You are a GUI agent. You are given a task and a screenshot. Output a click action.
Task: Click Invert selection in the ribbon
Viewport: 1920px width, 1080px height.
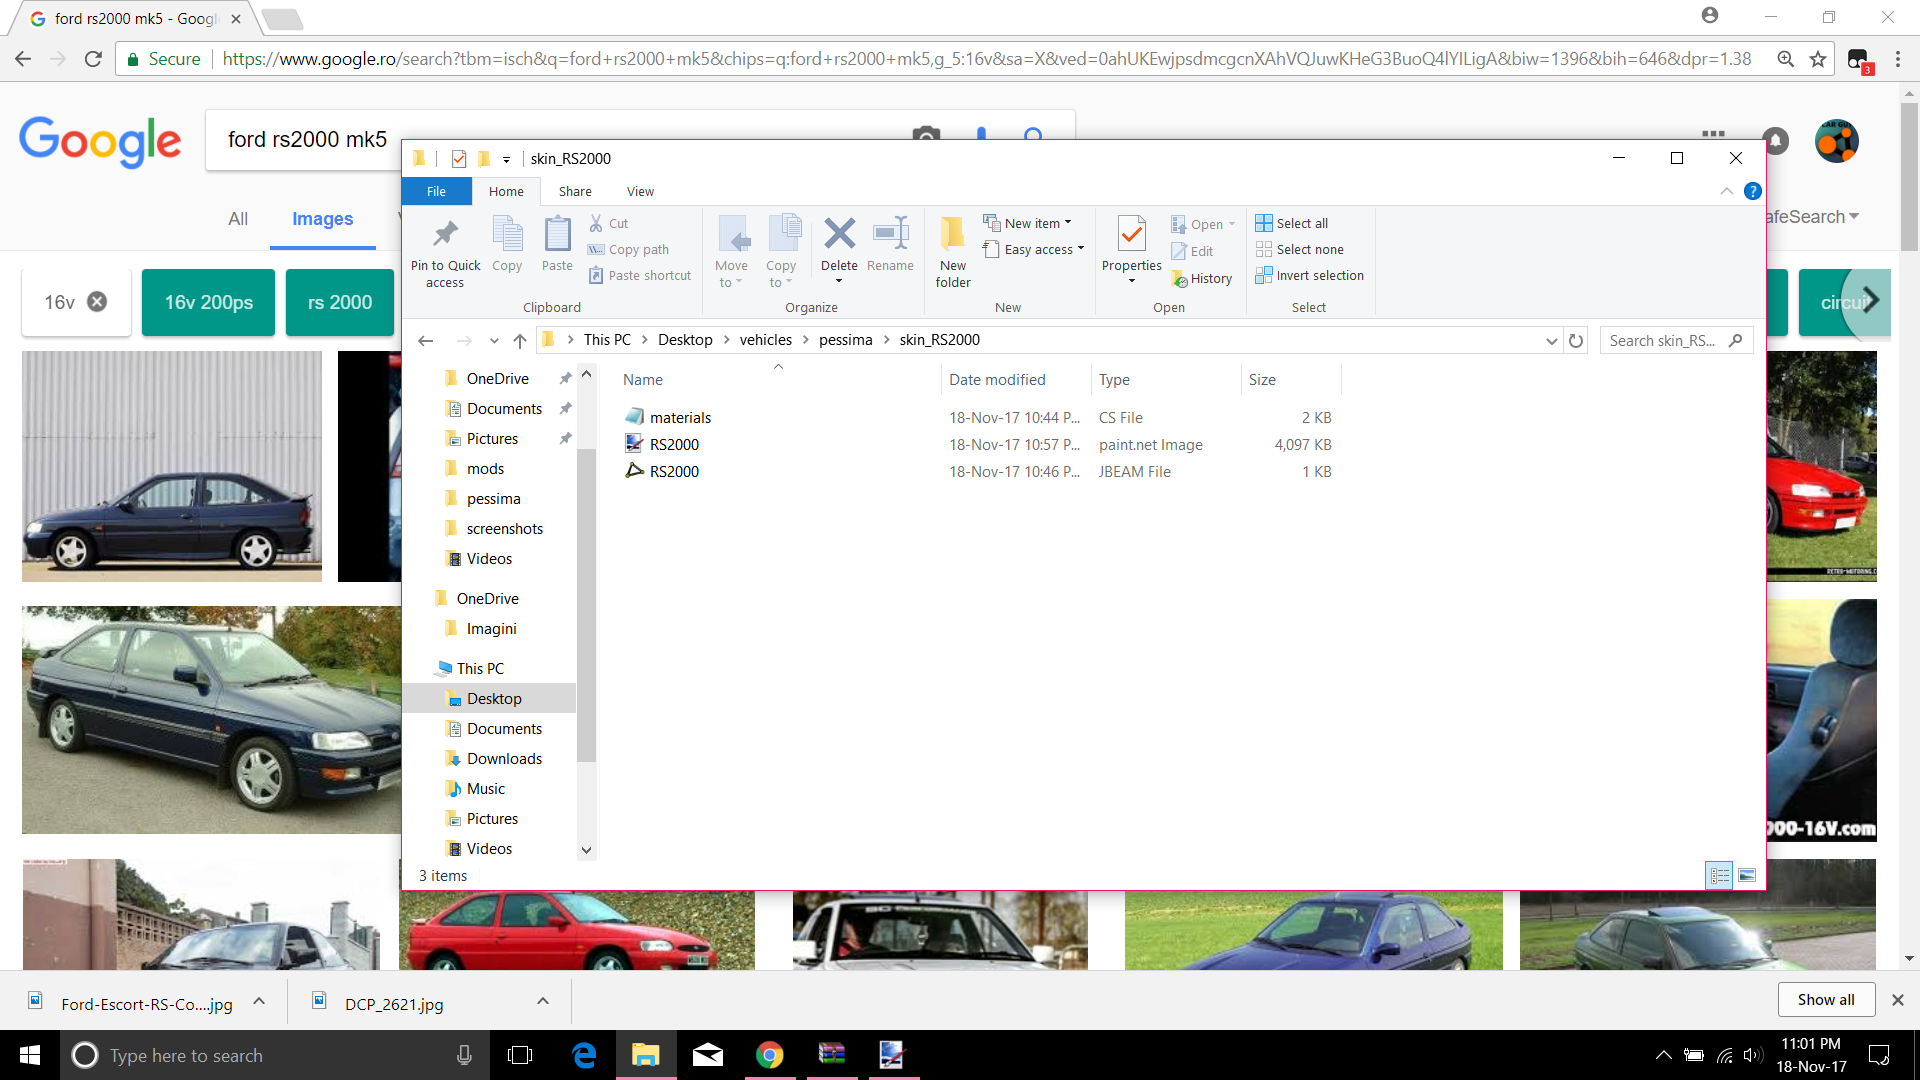tap(1310, 275)
